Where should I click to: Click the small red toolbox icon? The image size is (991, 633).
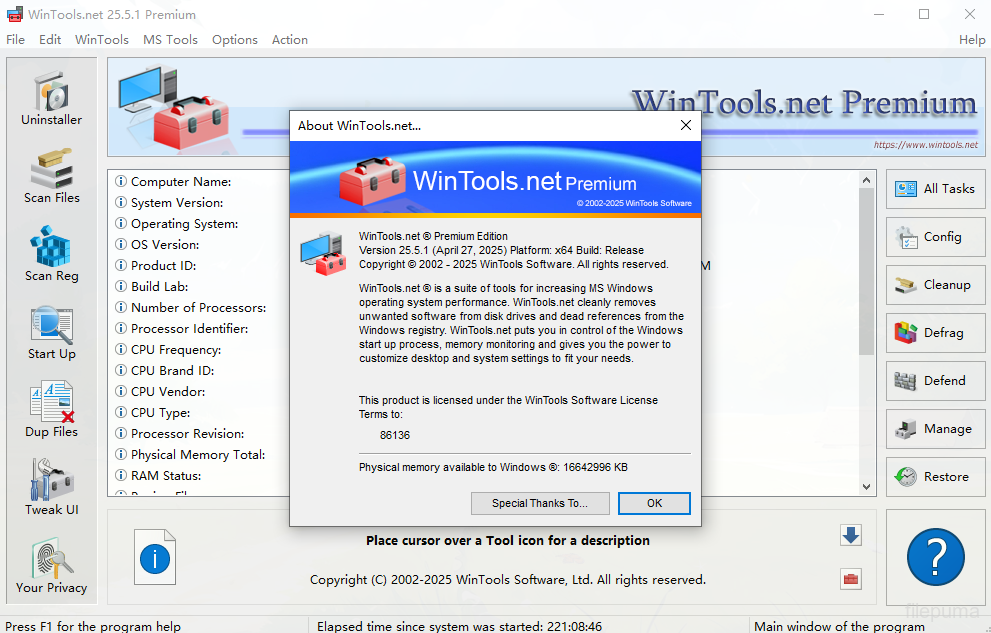tap(851, 579)
